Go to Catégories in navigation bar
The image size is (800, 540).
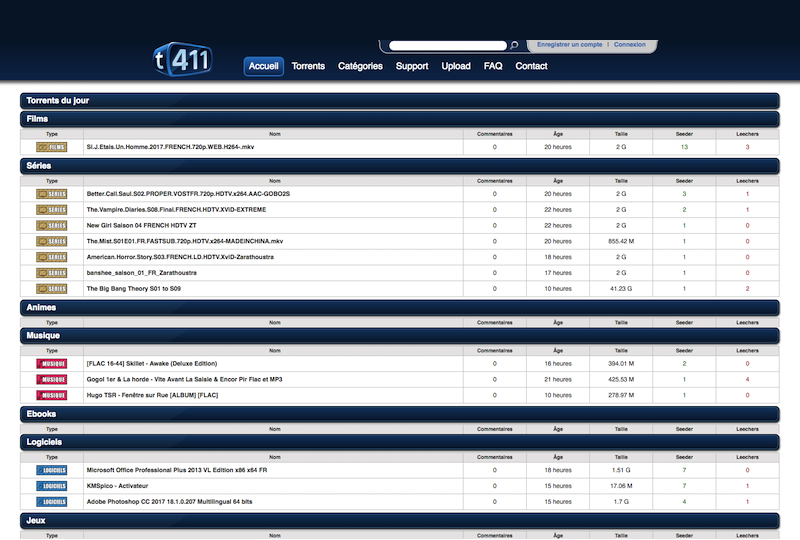[x=360, y=66]
